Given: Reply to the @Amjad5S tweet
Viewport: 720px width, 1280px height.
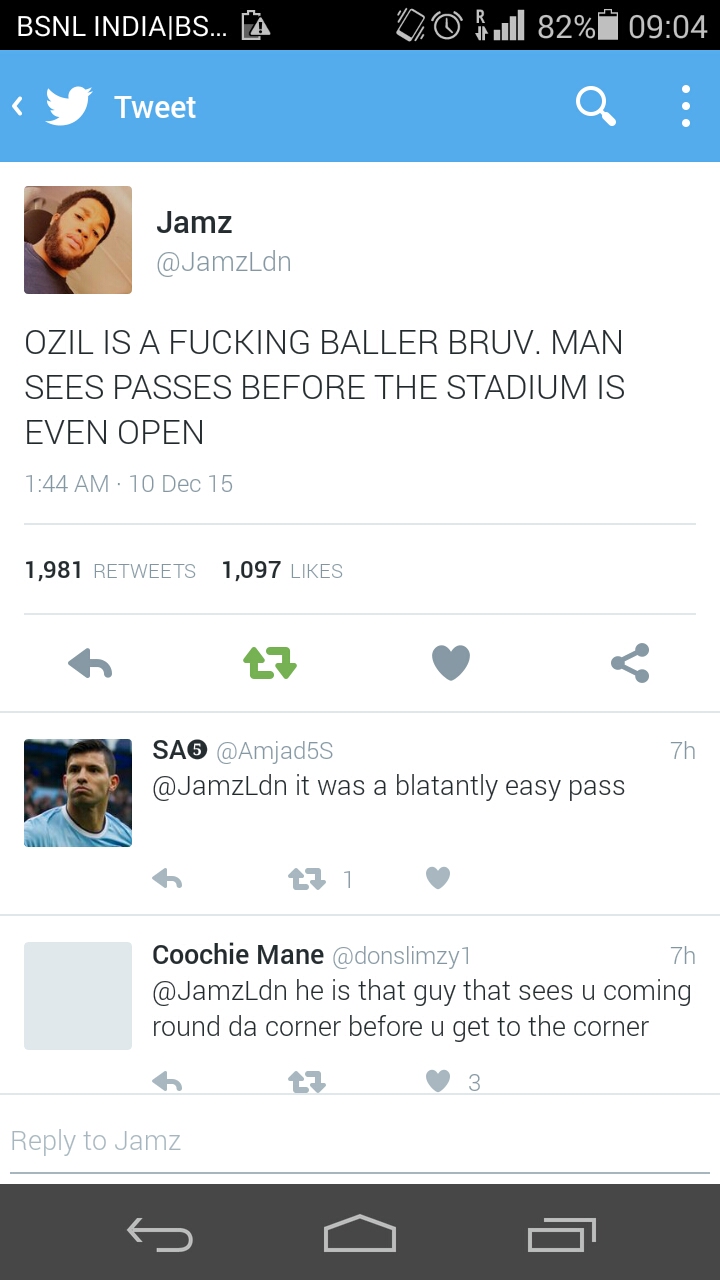Looking at the screenshot, I should pyautogui.click(x=167, y=879).
